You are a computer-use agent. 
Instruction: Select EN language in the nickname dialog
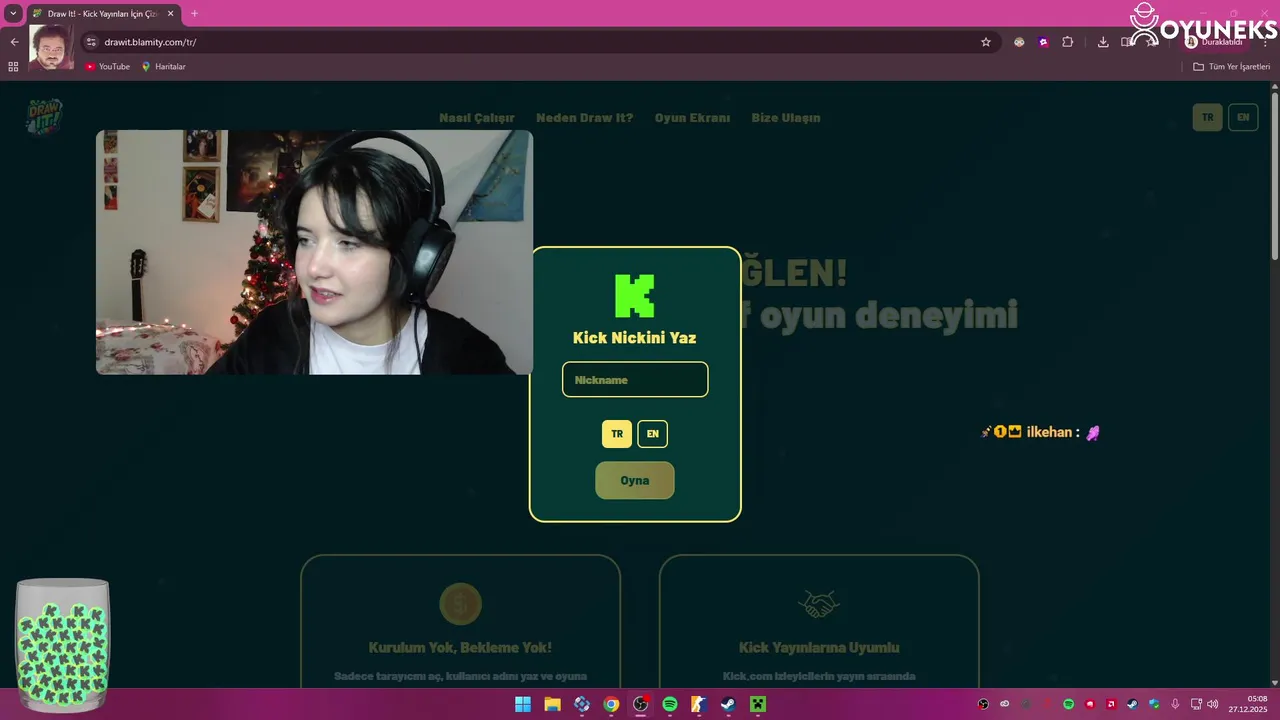click(x=652, y=434)
